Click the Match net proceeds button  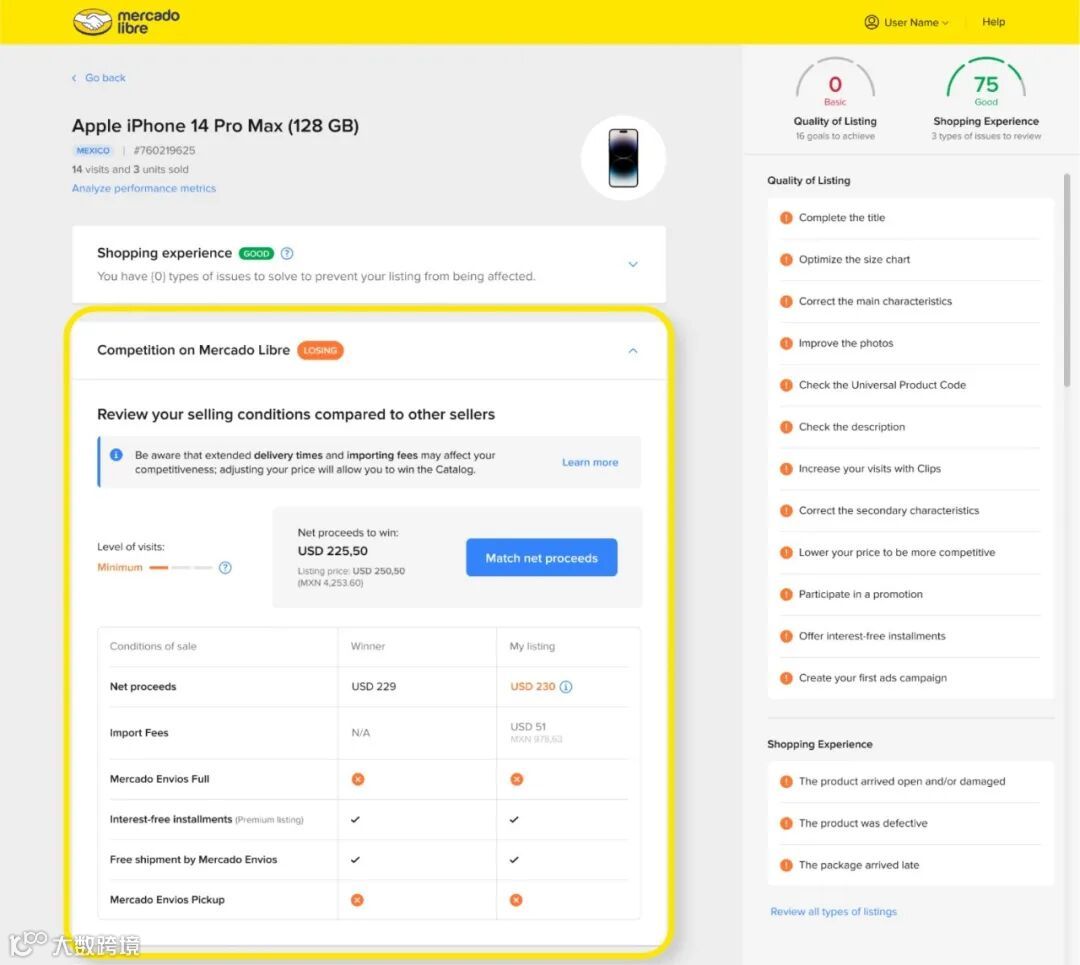pos(541,557)
